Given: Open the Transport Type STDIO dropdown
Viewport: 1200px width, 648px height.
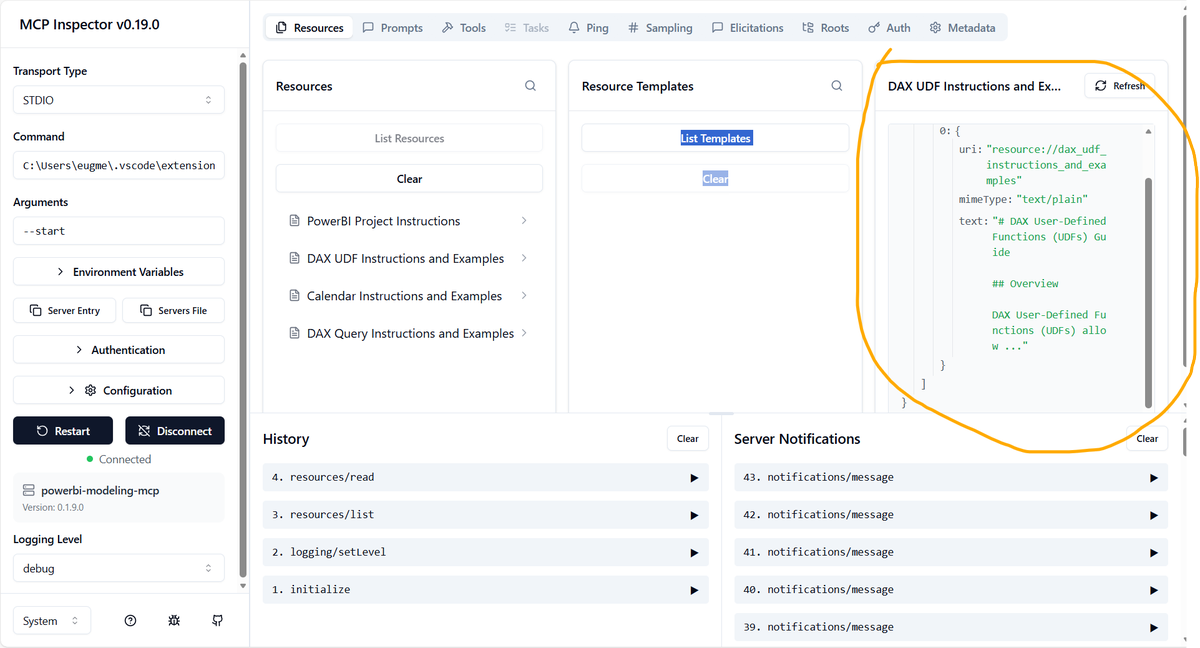Looking at the screenshot, I should [119, 100].
